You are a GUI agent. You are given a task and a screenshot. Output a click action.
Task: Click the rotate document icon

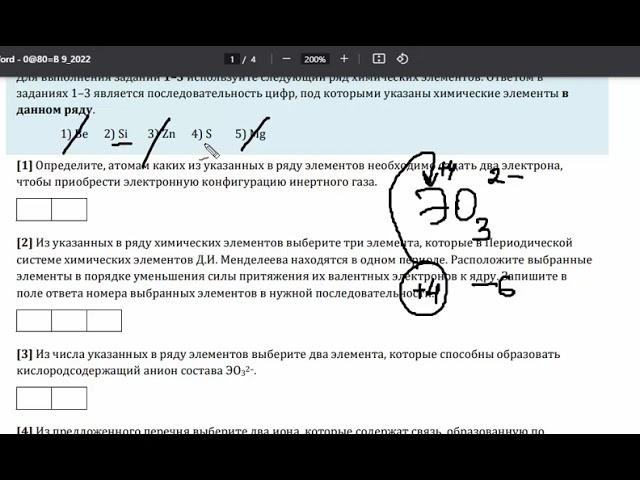(402, 59)
